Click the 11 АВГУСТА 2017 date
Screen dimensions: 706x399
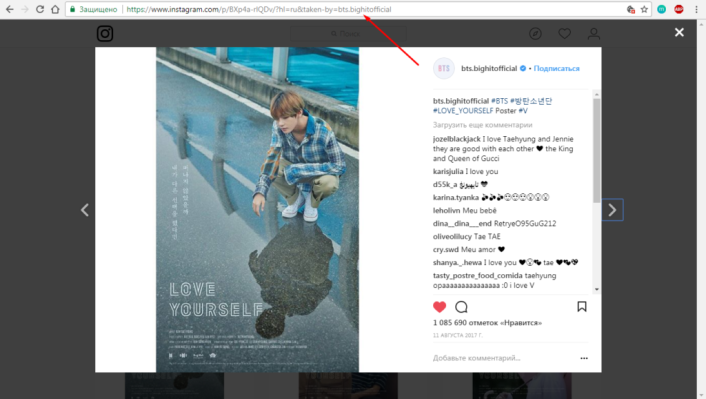point(457,336)
